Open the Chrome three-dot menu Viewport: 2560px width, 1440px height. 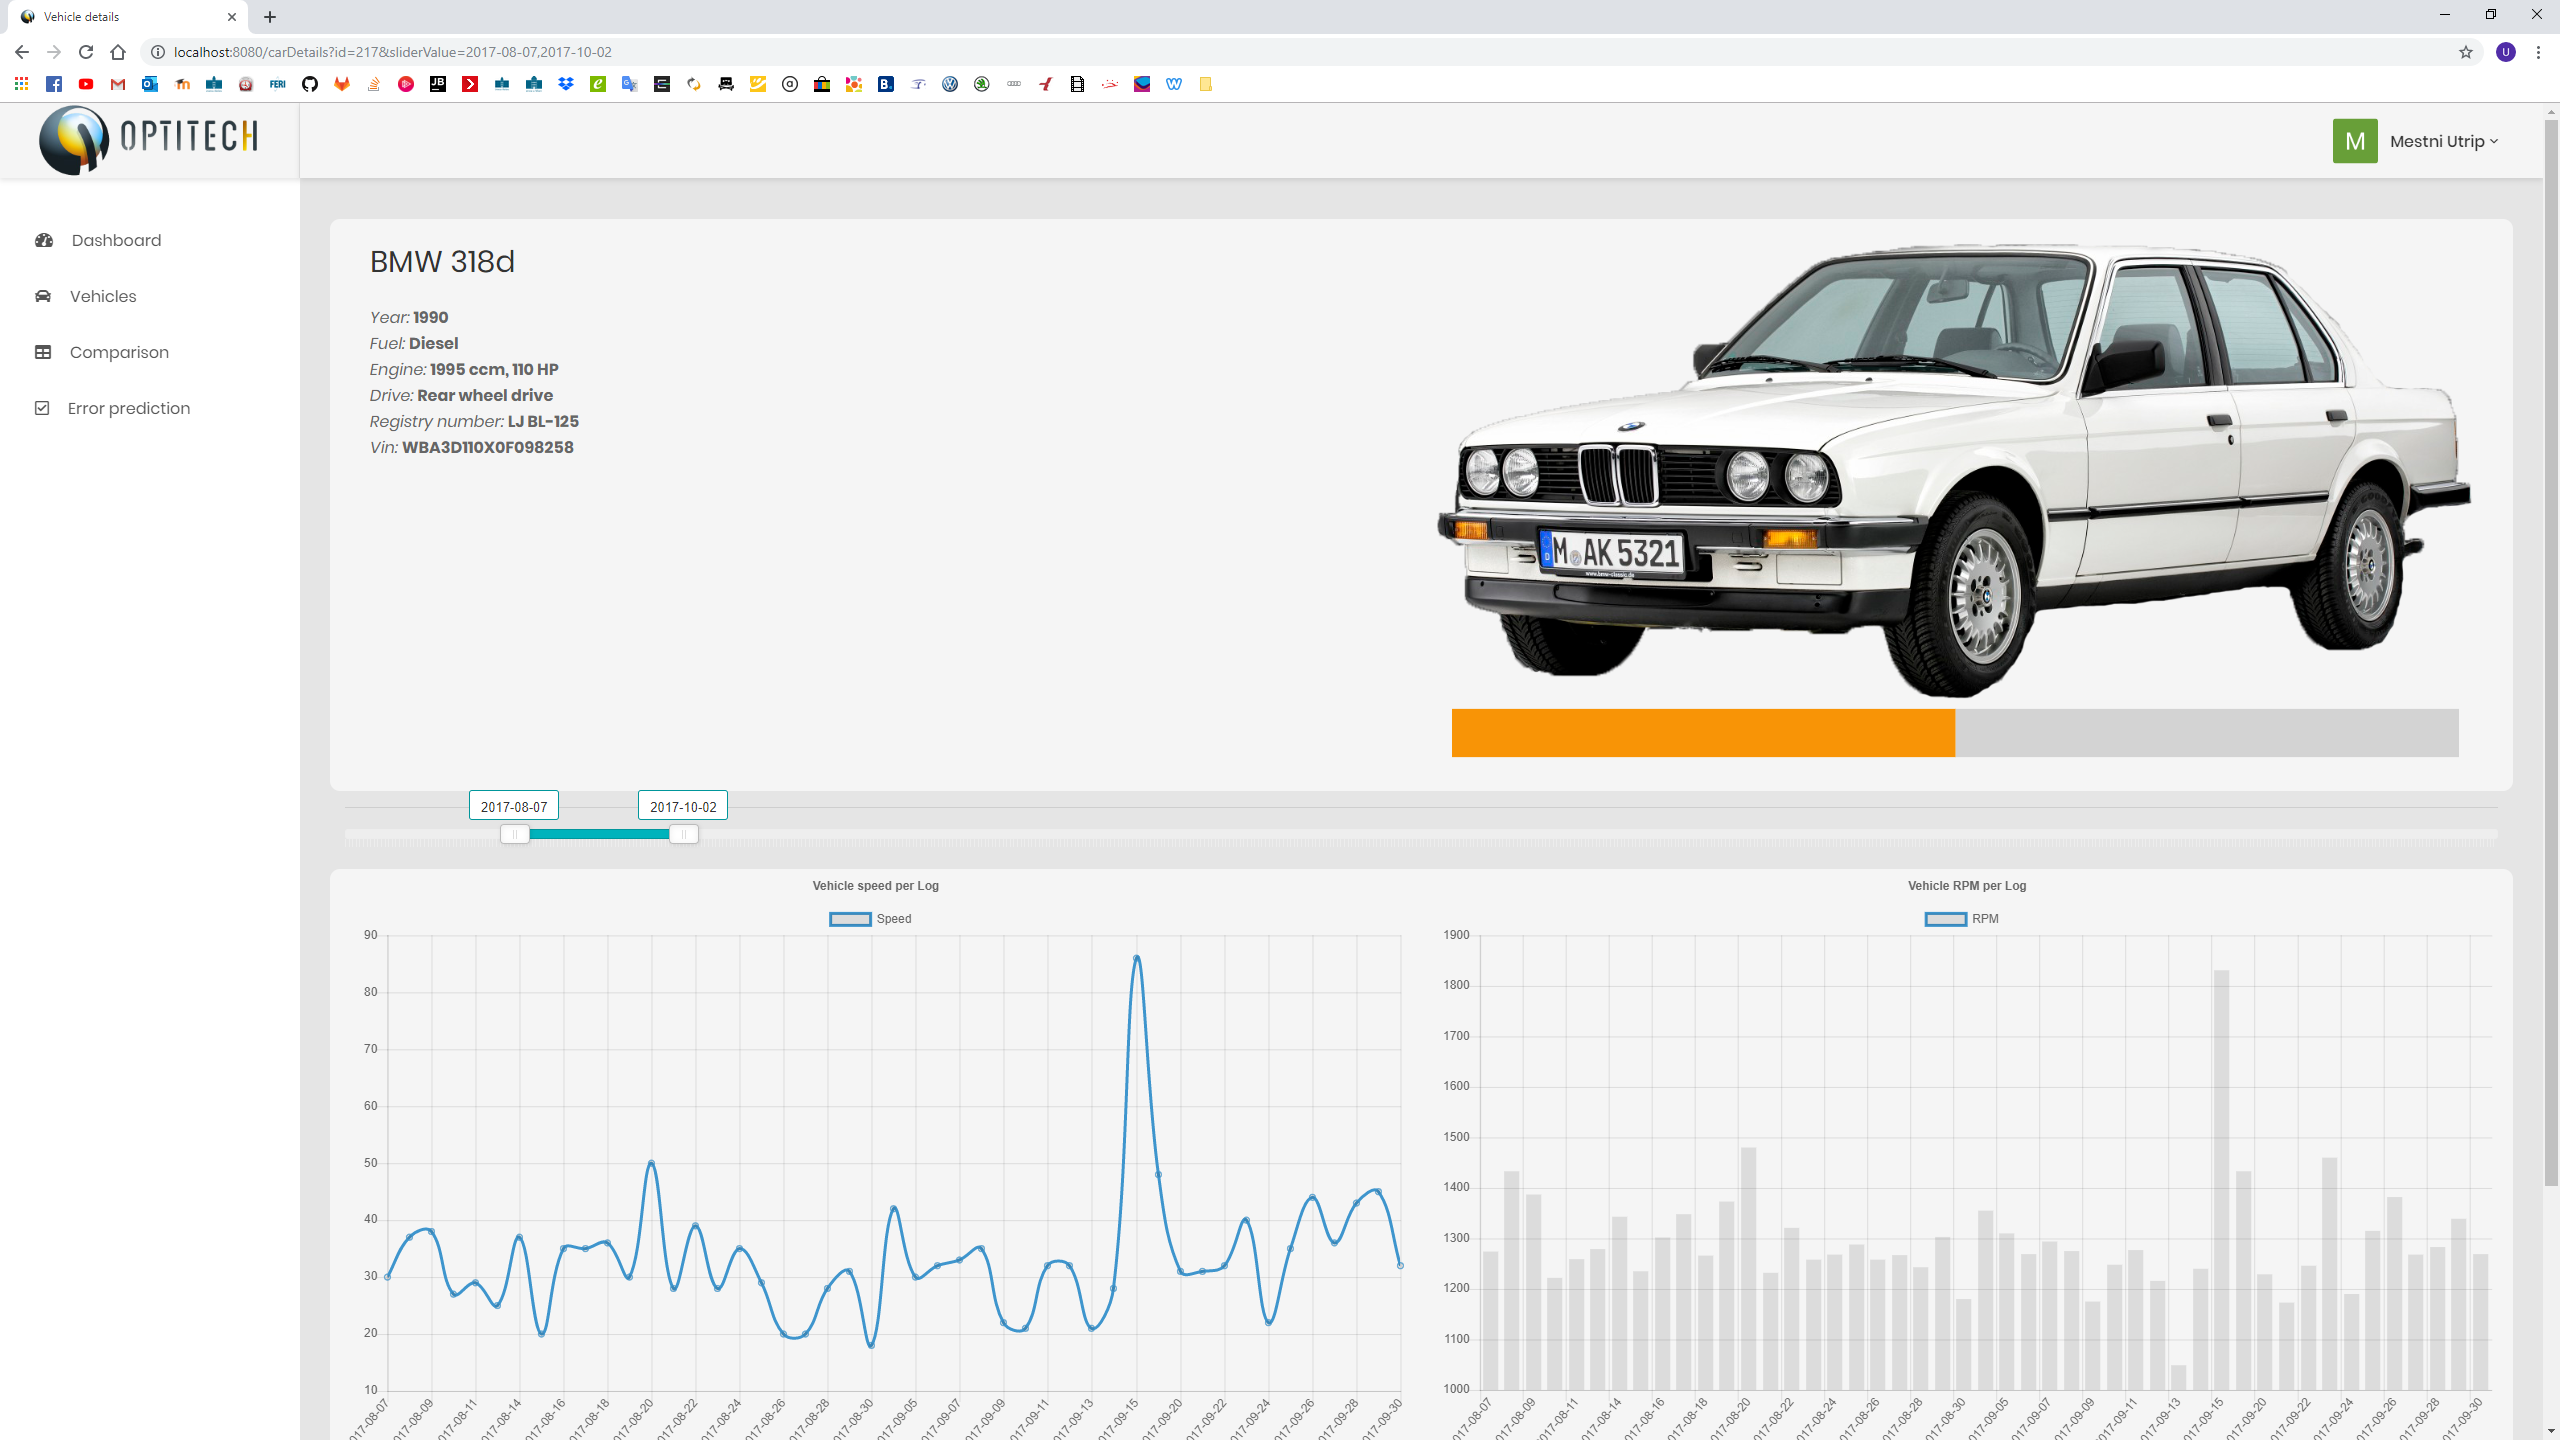2538,52
